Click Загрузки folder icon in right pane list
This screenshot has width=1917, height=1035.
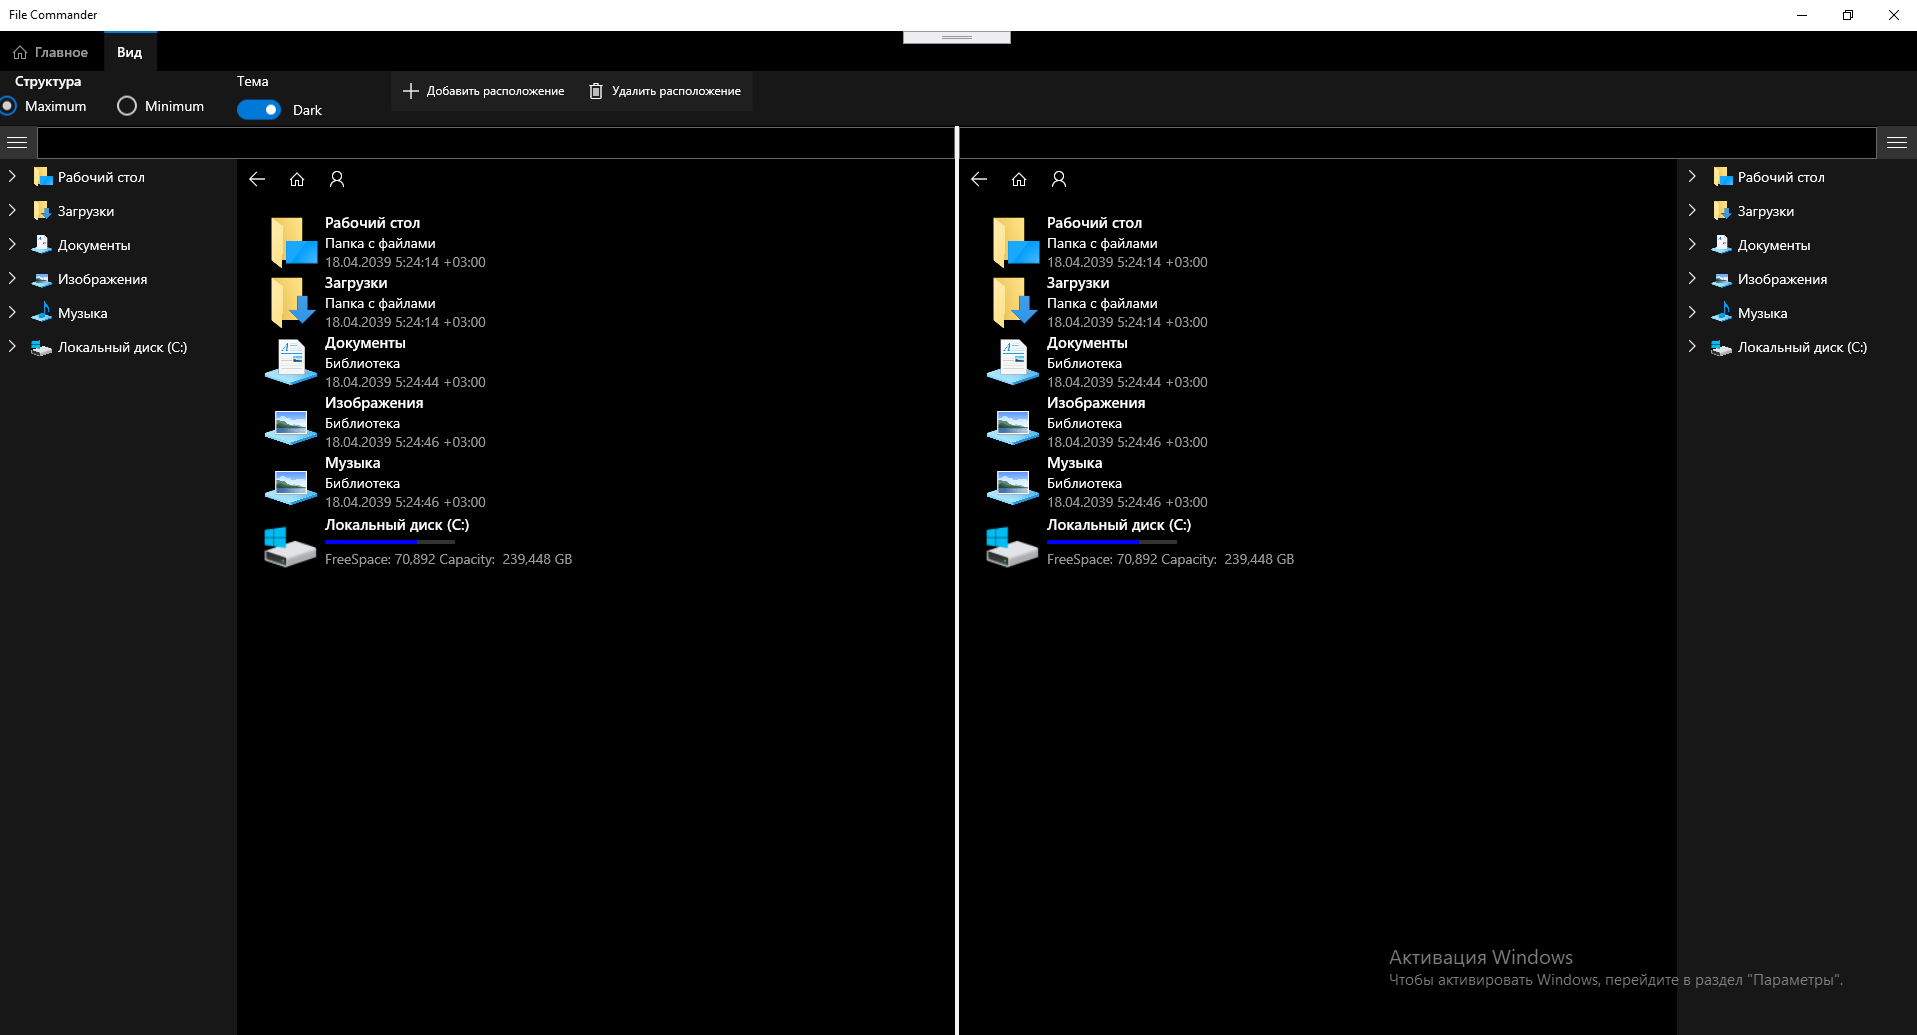(1014, 302)
